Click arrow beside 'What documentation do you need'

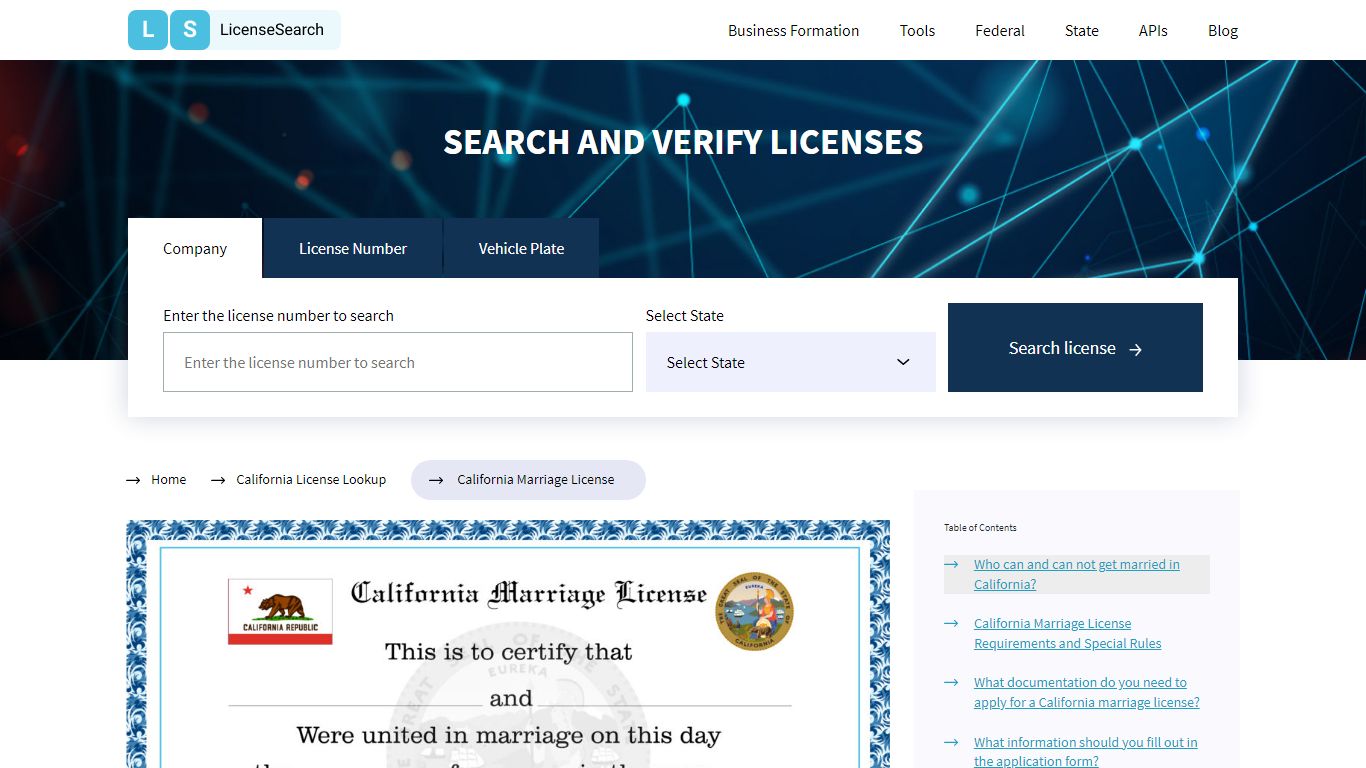[x=951, y=683]
